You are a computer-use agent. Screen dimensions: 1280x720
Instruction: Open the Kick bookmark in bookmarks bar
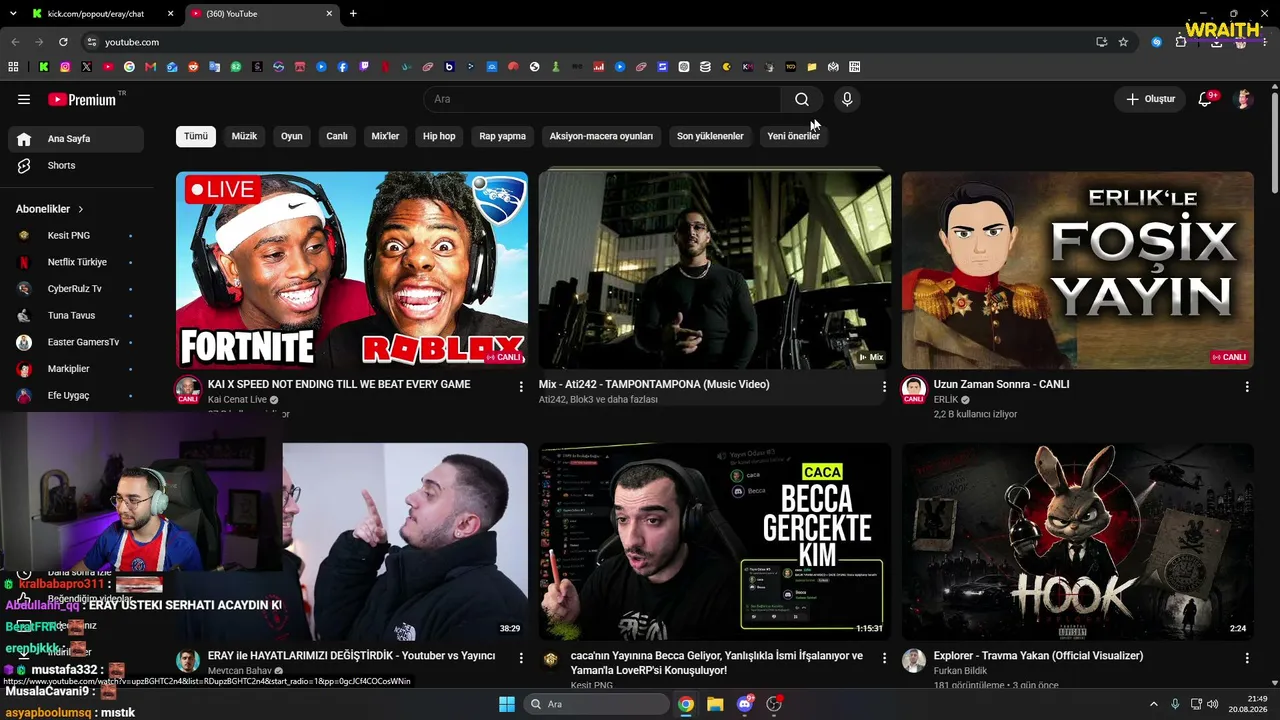coord(44,67)
